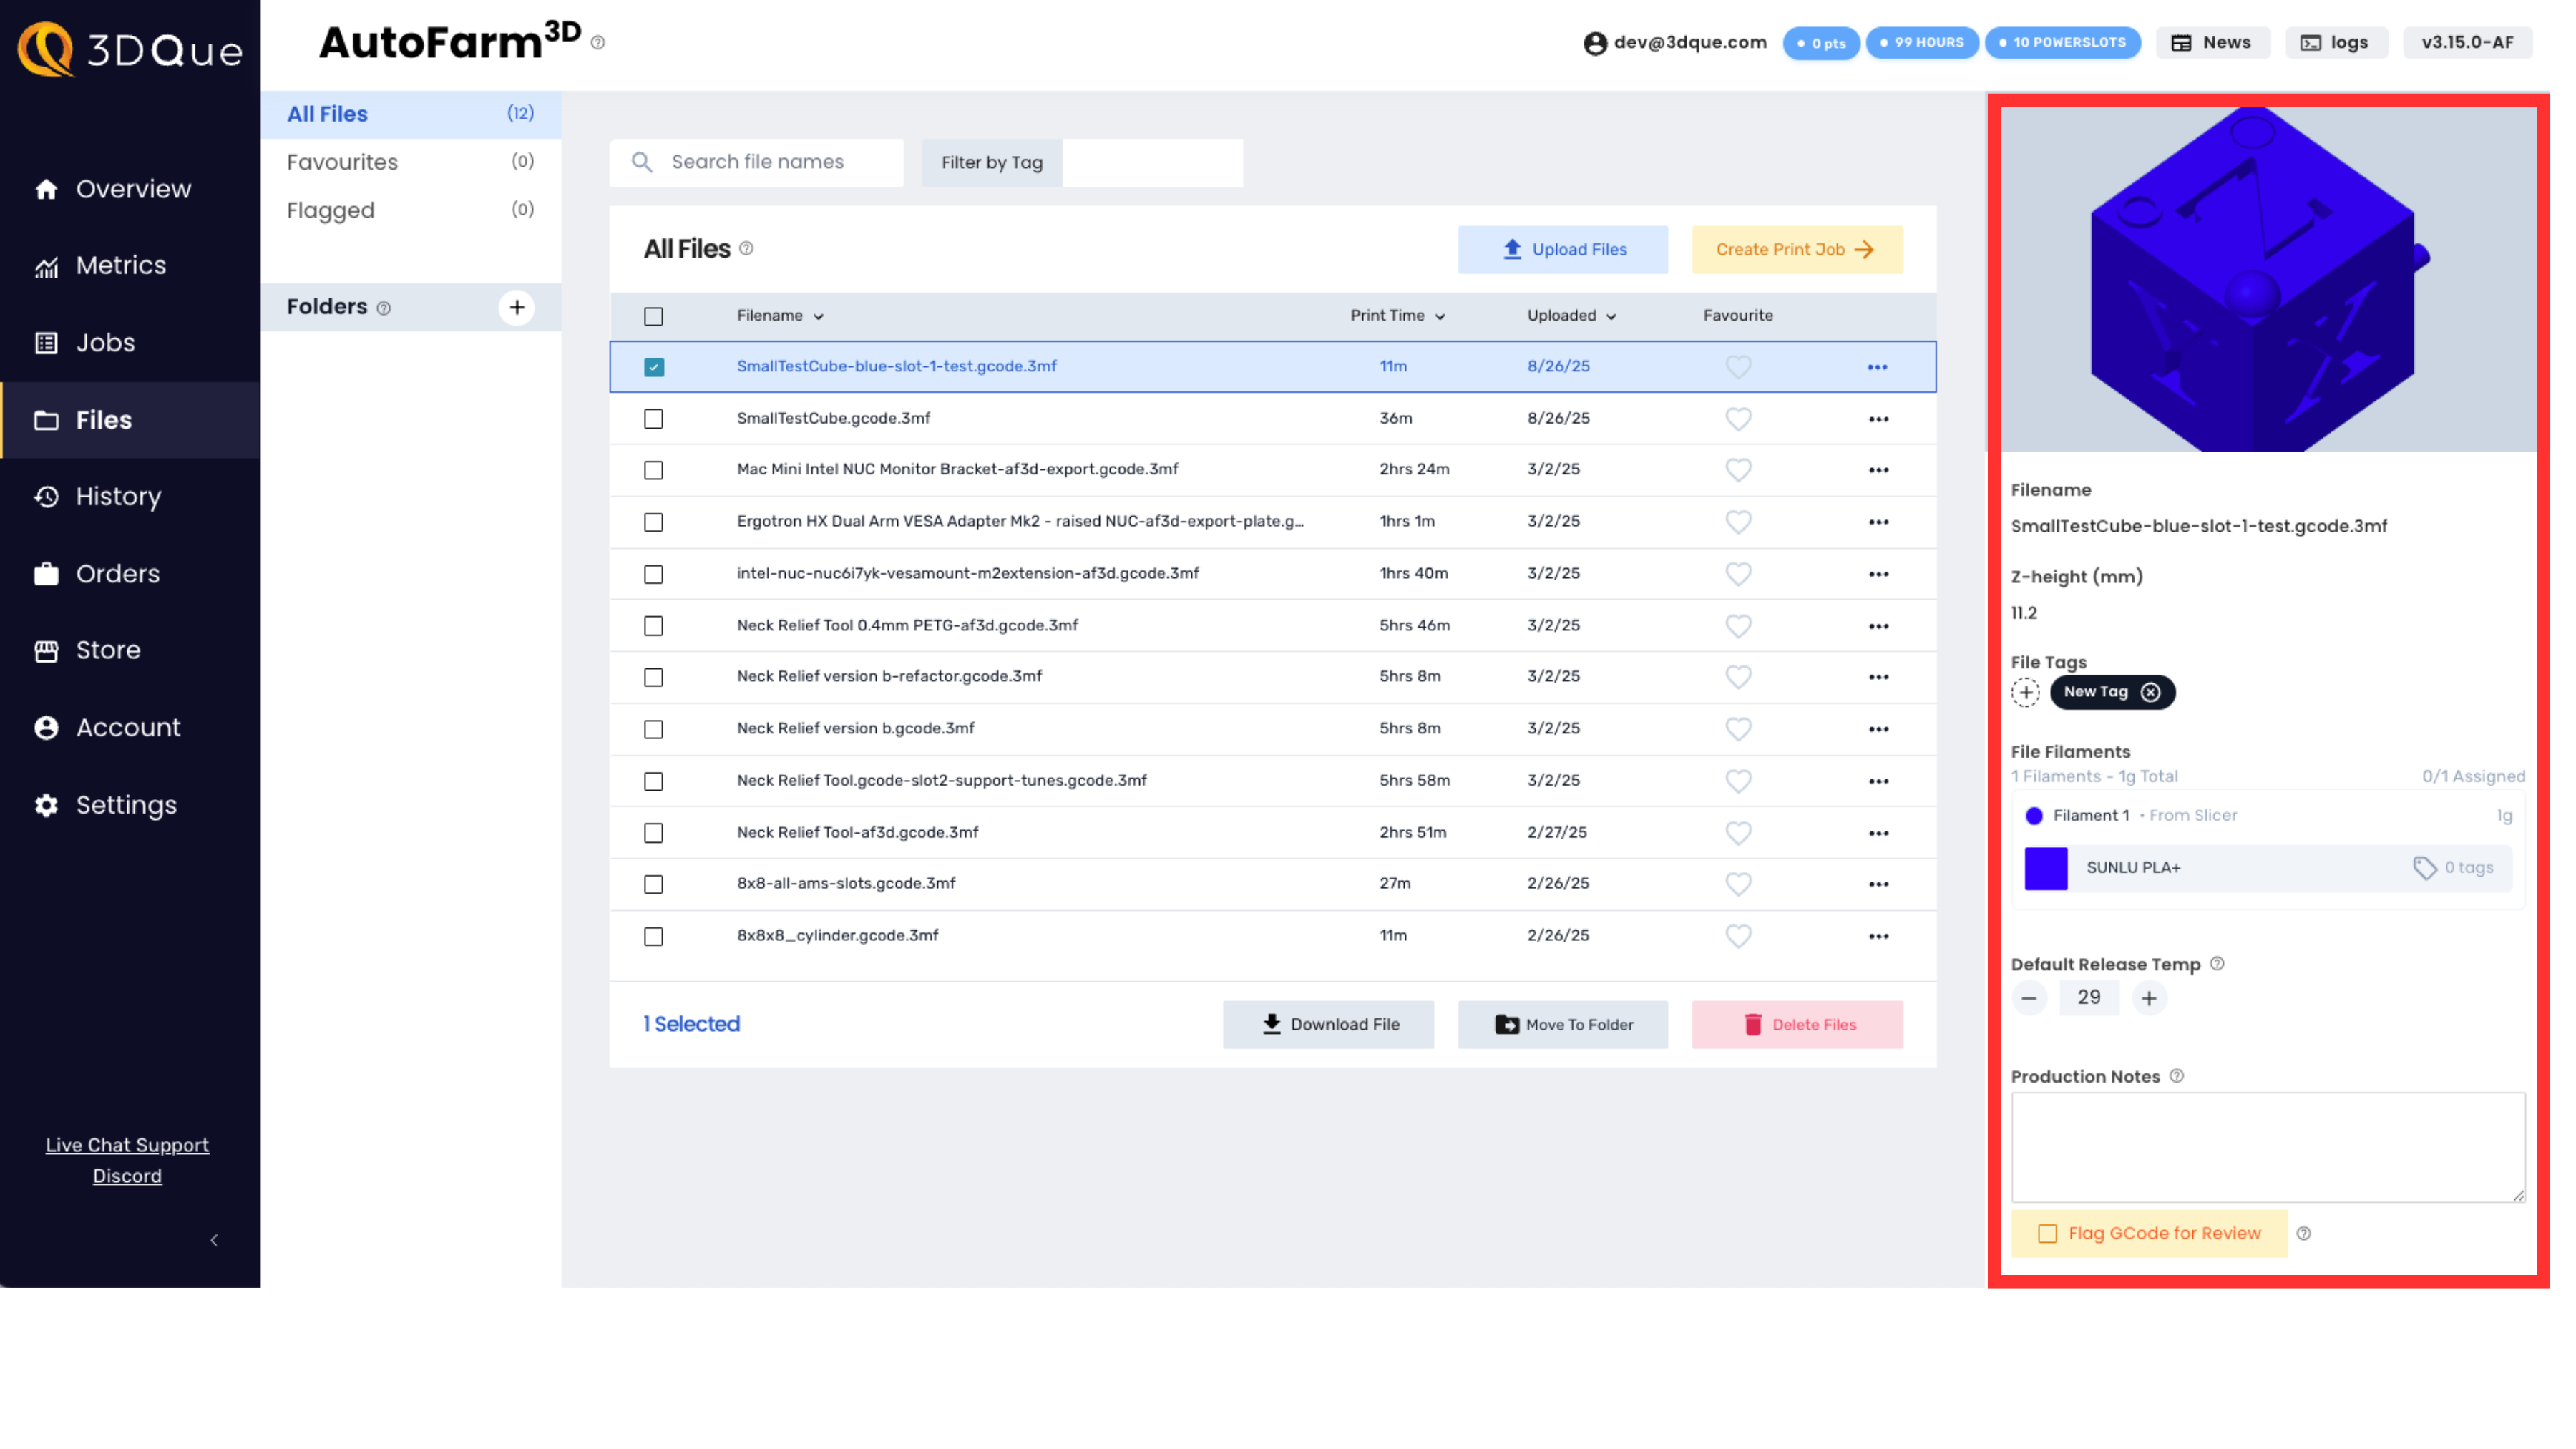2576x1449 pixels.
Task: Click the blue cube model preview thumbnail
Action: (2267, 279)
